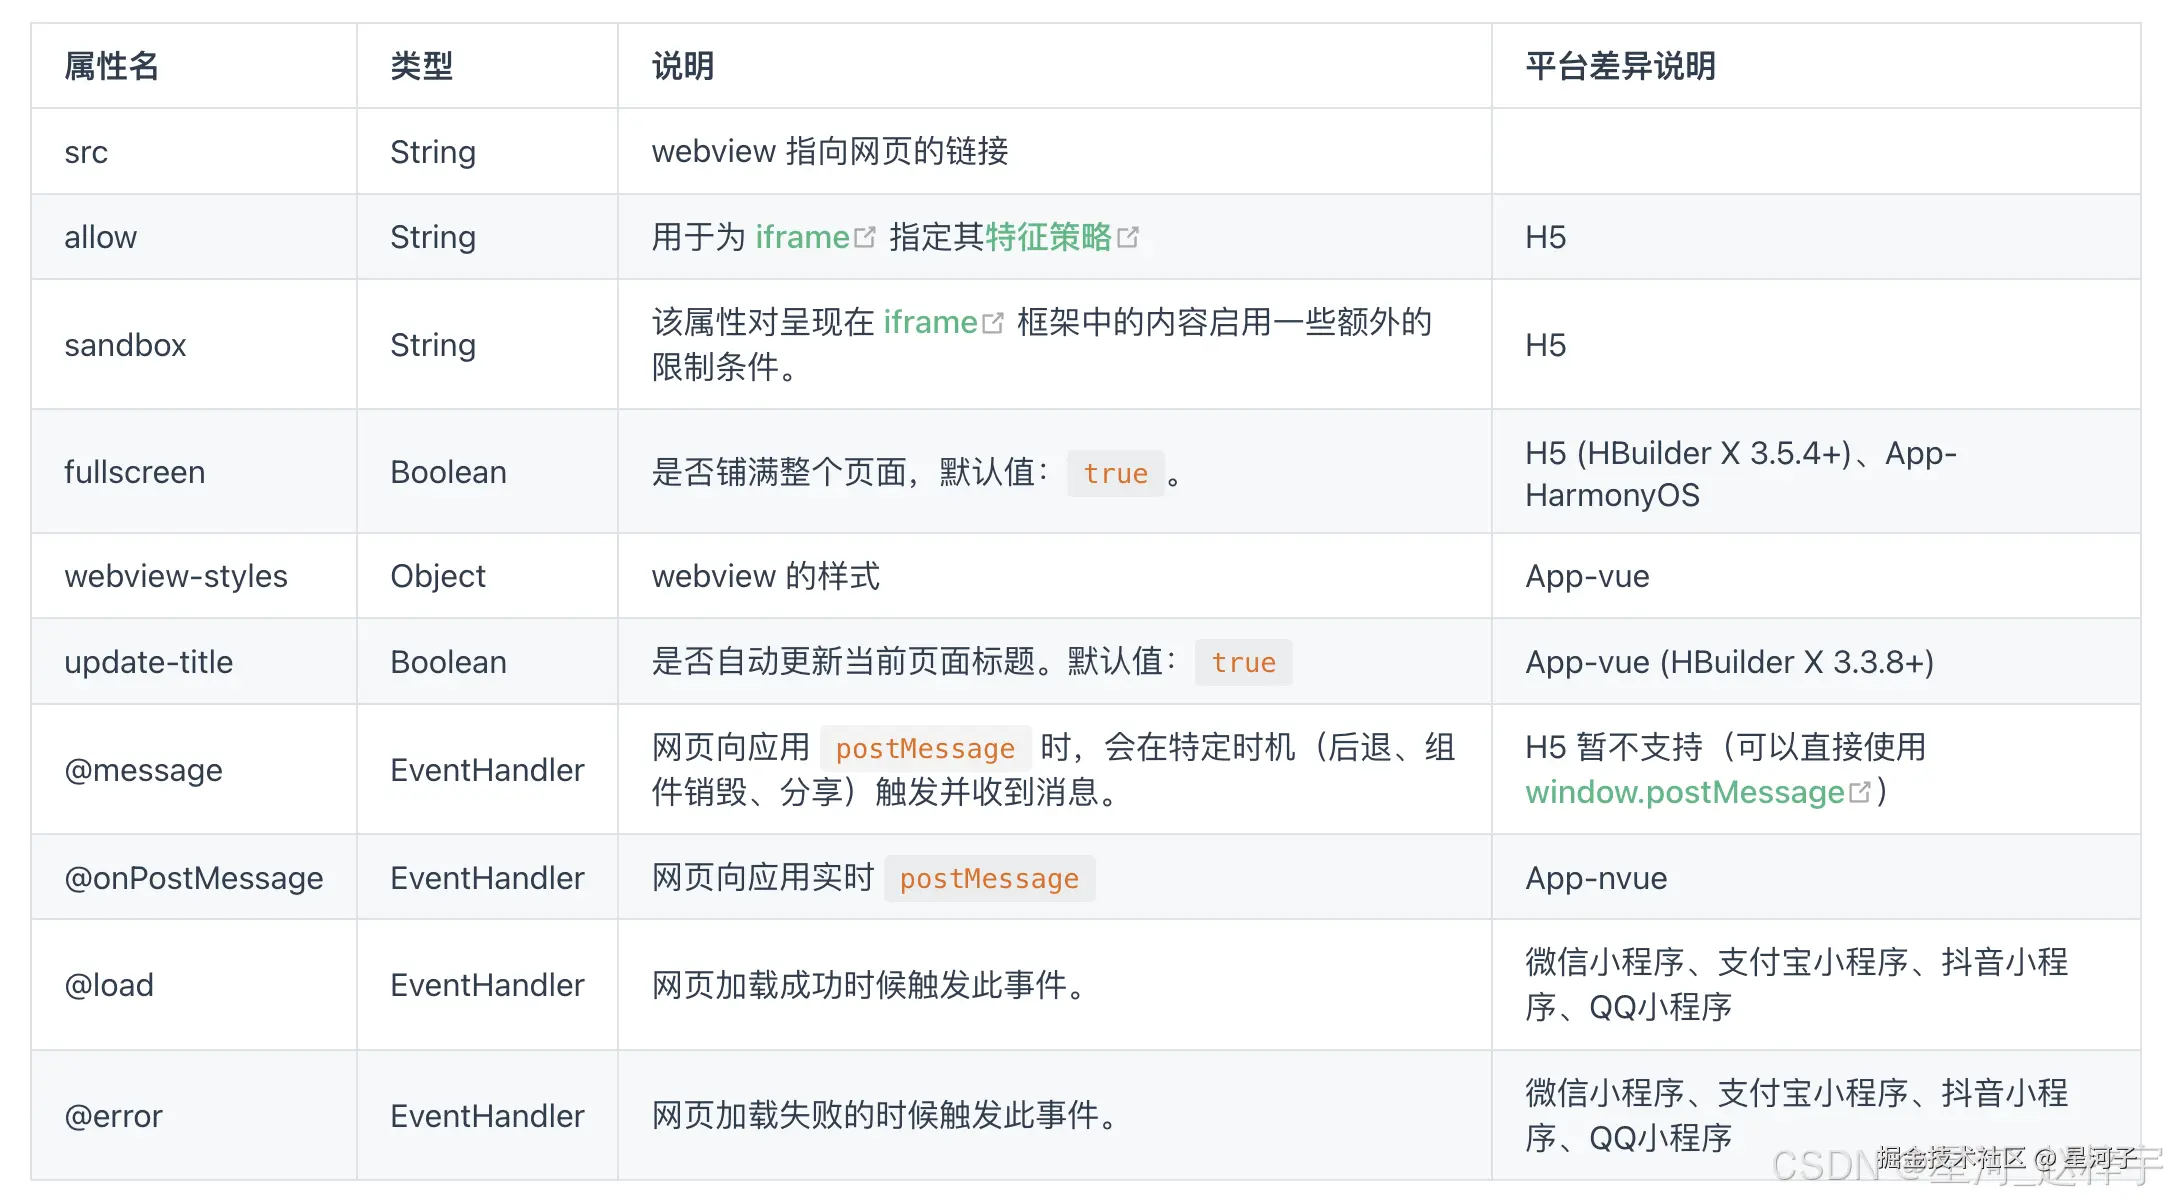Click external-link icon beside sandbox row iframe
The image size is (2168, 1202).
pyautogui.click(x=993, y=323)
